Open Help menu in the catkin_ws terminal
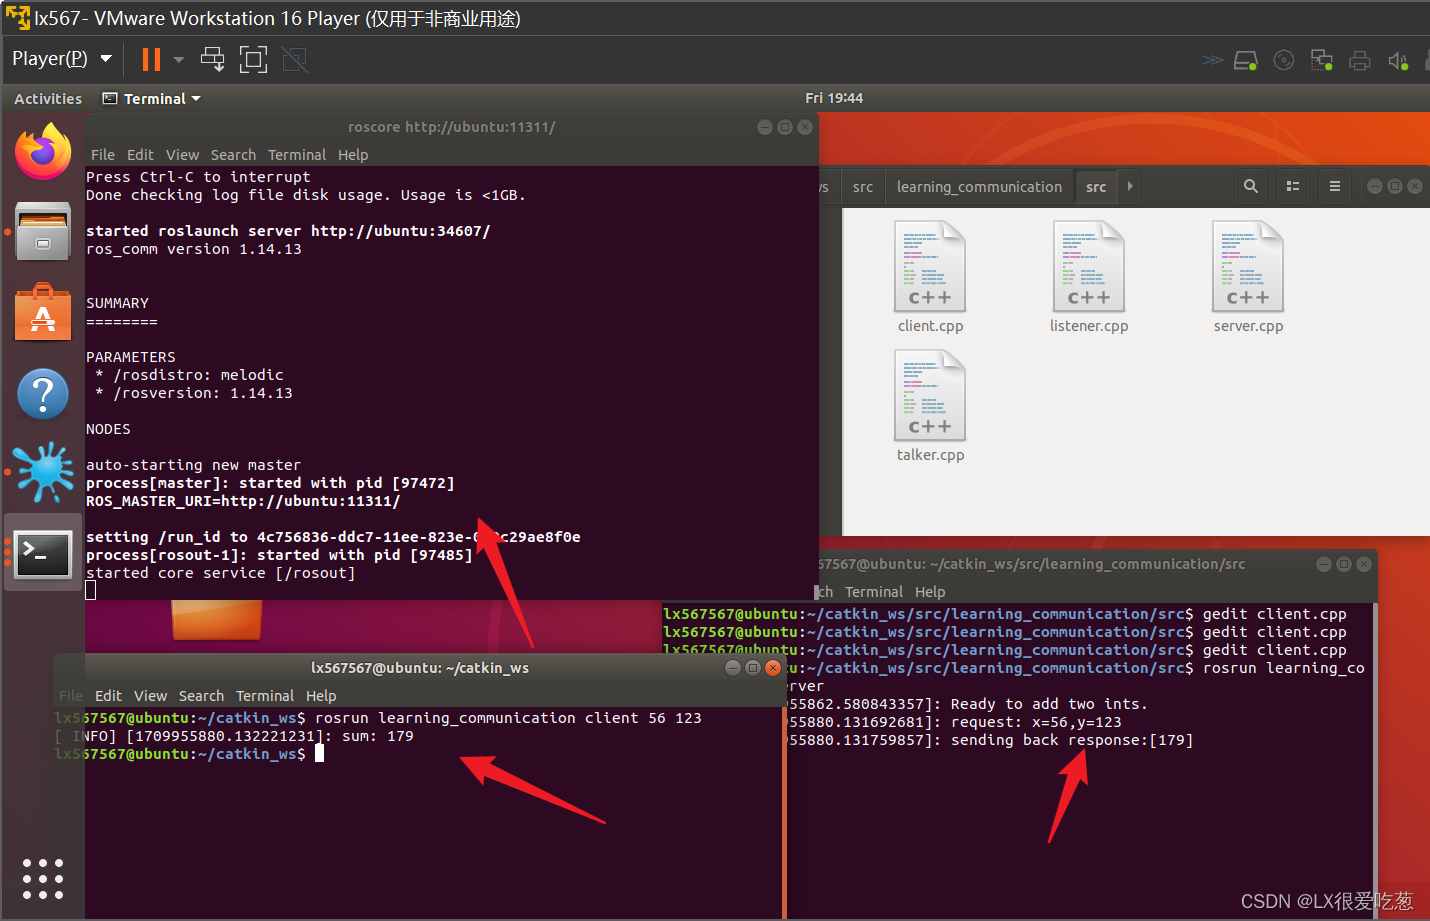This screenshot has width=1430, height=921. coord(321,696)
